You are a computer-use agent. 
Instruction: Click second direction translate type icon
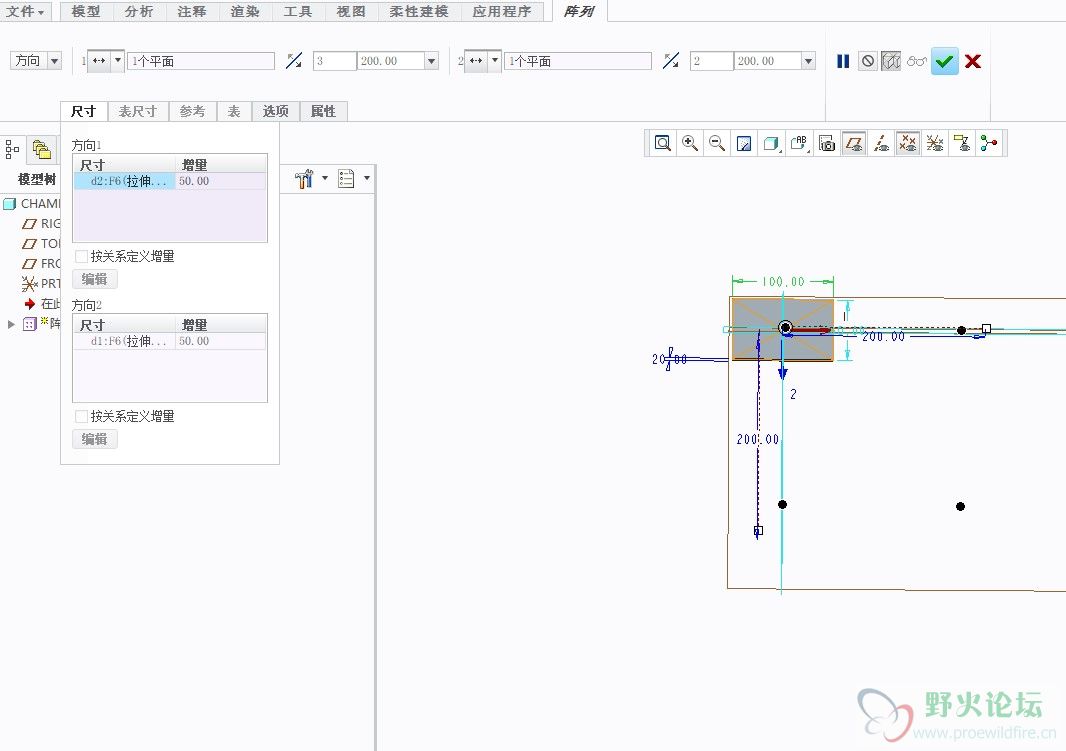(477, 60)
